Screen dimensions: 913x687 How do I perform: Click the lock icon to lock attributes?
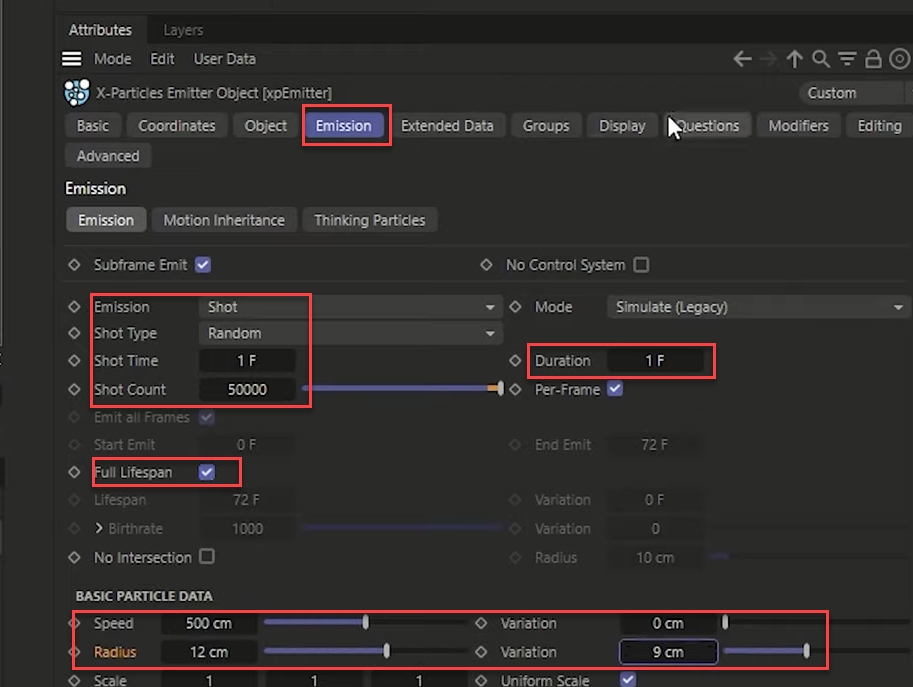pos(871,59)
